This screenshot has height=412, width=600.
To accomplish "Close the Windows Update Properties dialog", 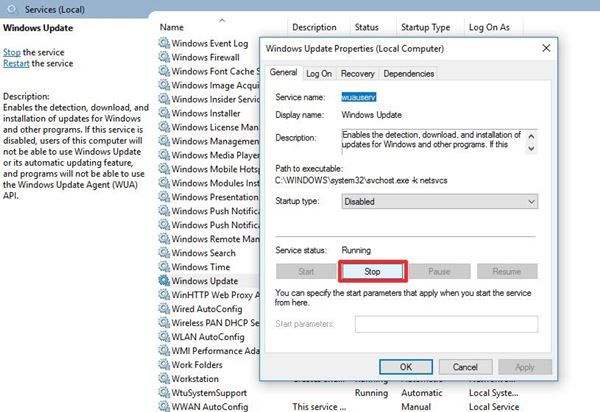I will pos(546,48).
